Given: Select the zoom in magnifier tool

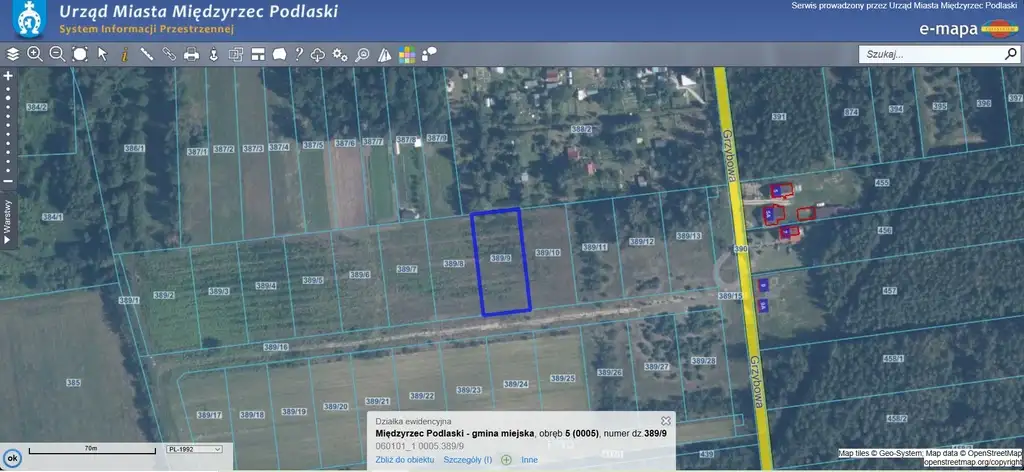Looking at the screenshot, I should [x=35, y=54].
